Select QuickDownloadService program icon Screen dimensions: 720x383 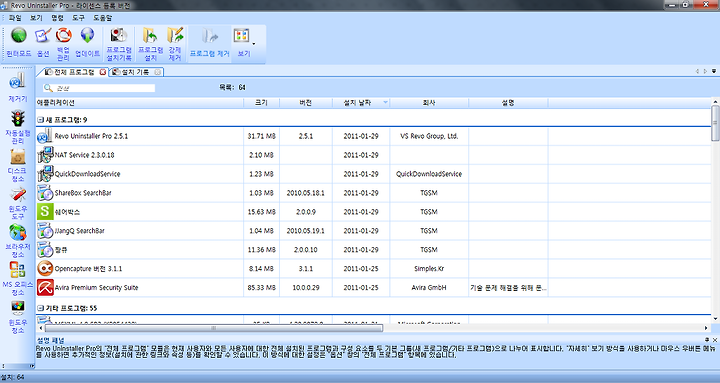coord(45,174)
